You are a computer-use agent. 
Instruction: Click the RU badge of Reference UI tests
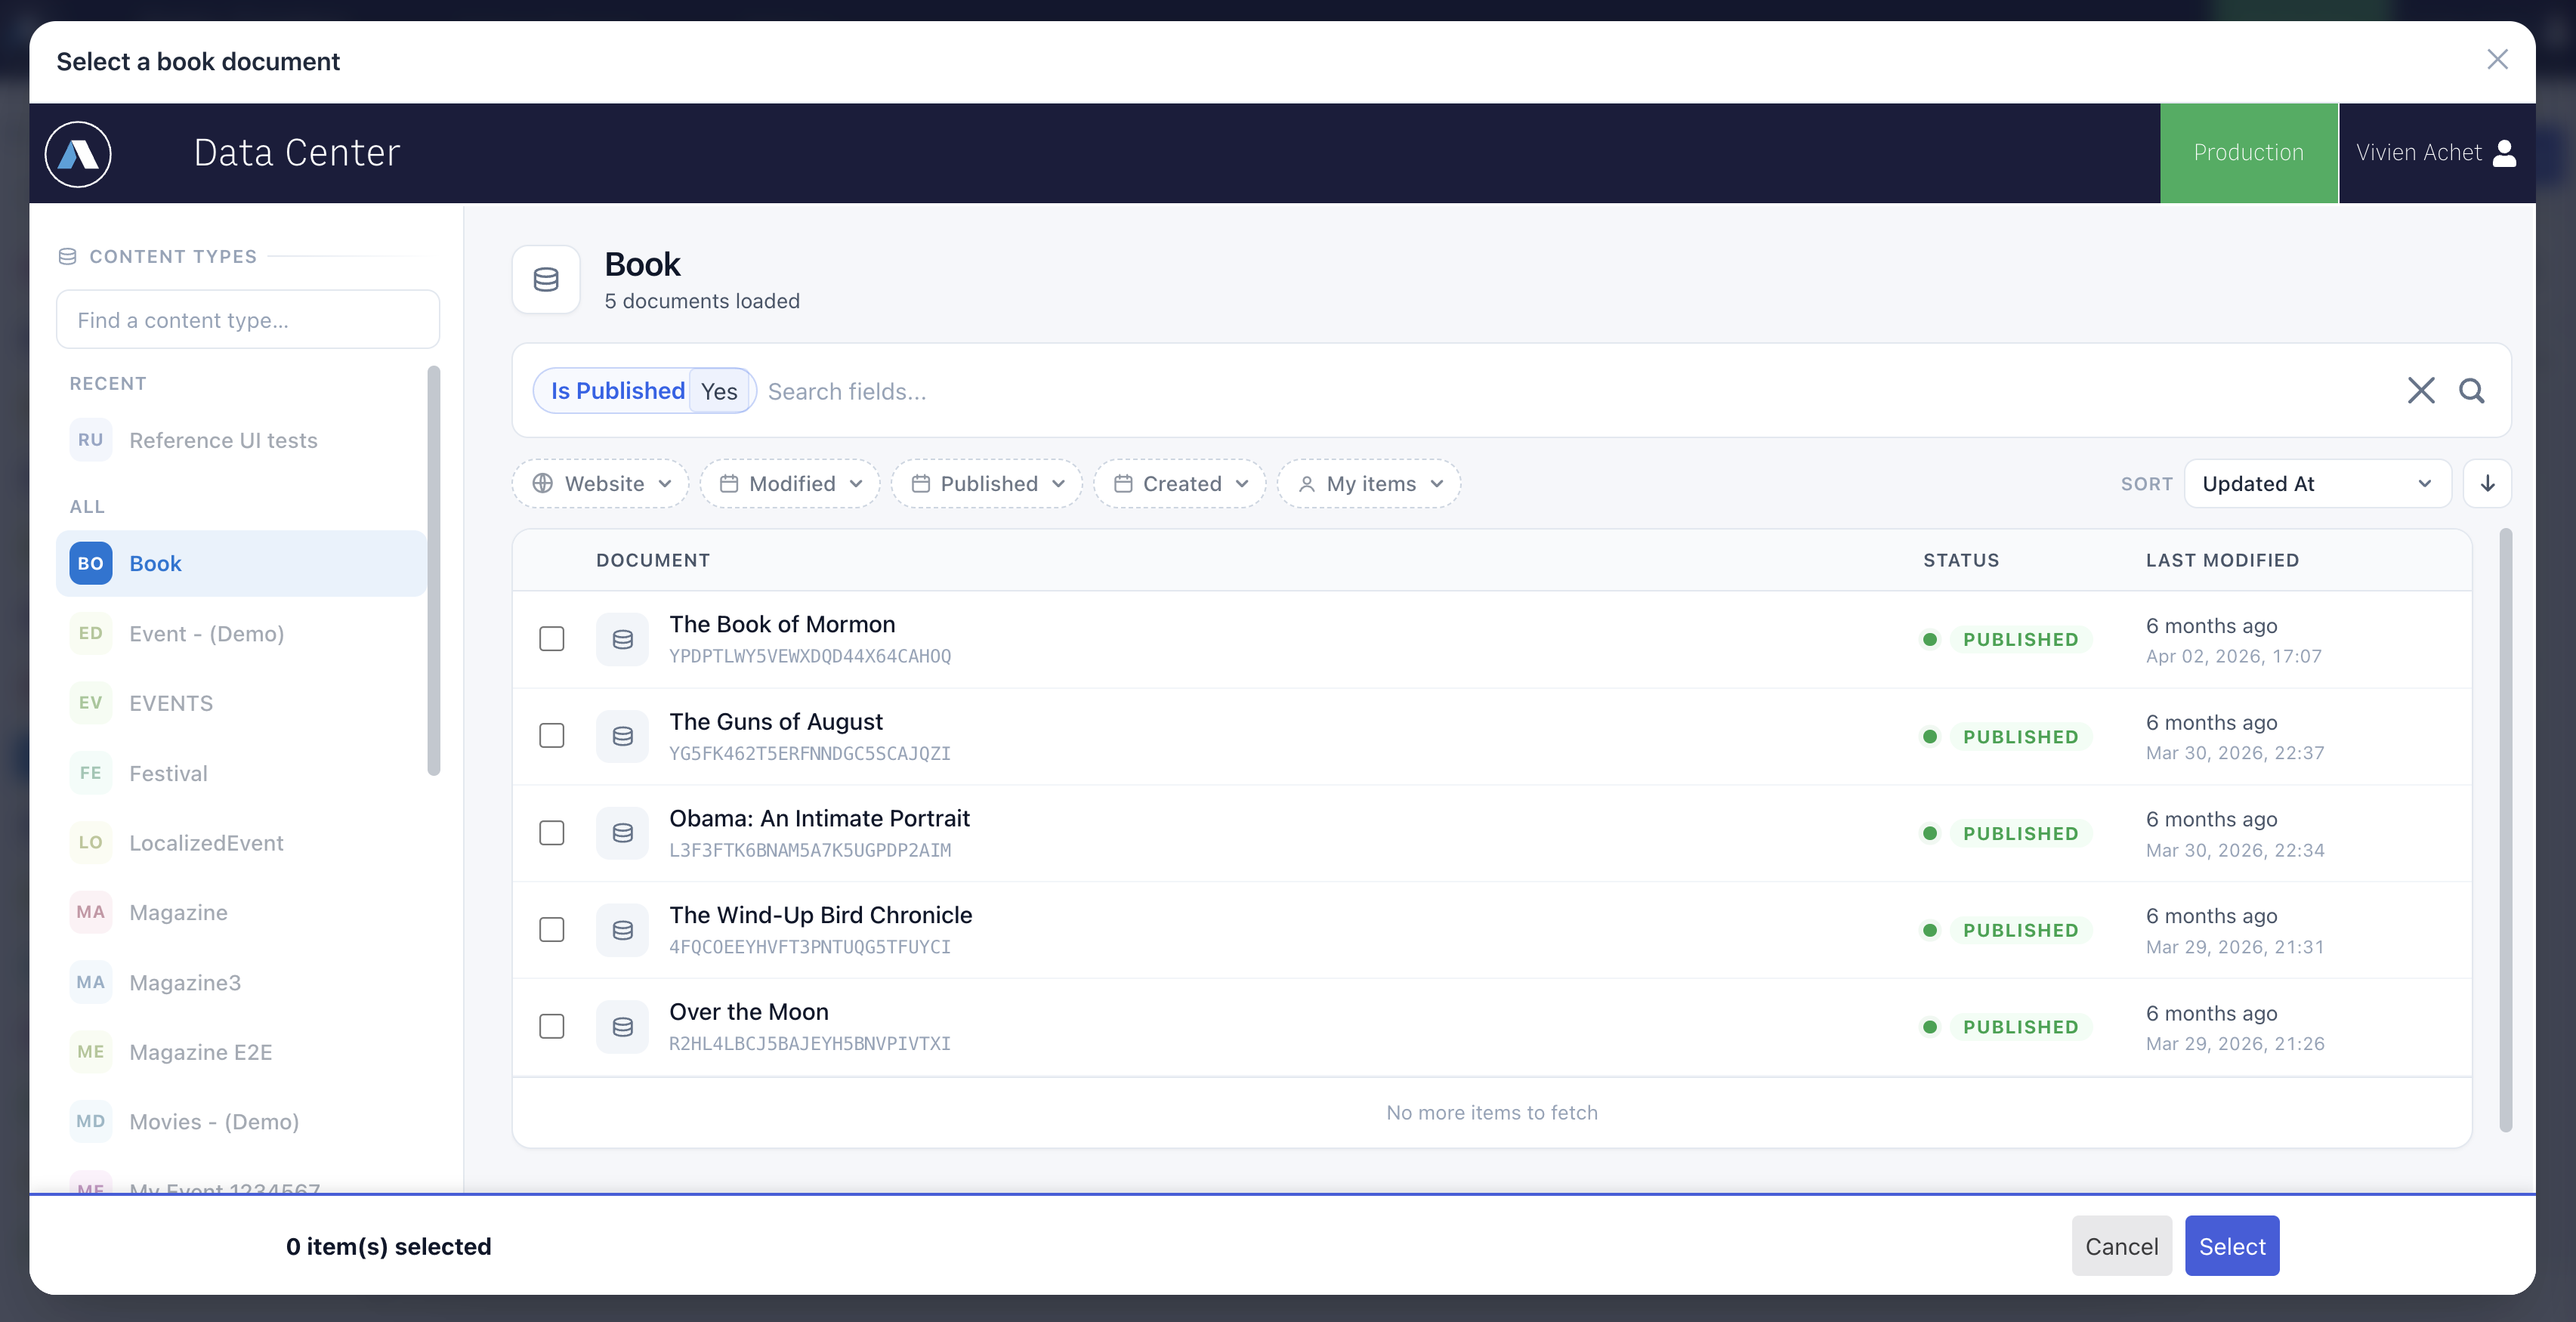click(x=91, y=440)
